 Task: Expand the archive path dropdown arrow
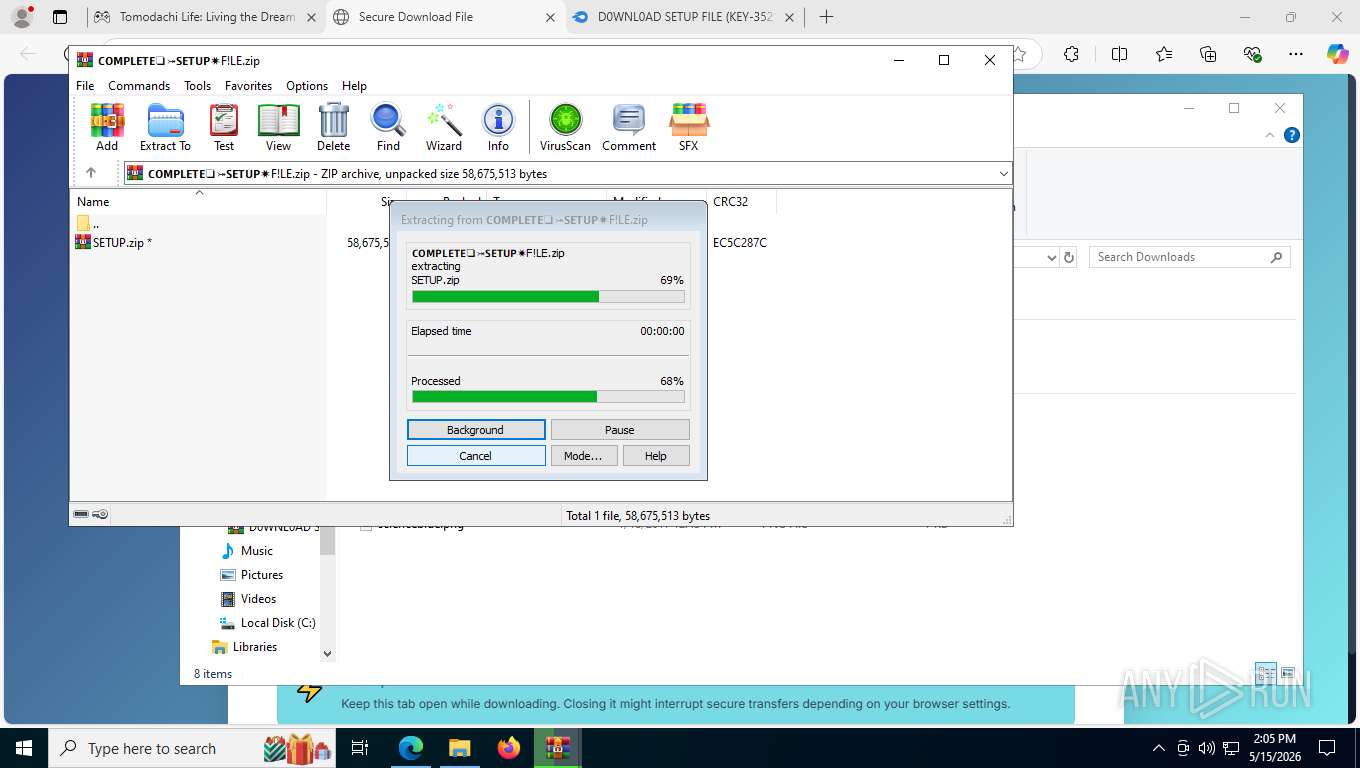(x=1003, y=174)
